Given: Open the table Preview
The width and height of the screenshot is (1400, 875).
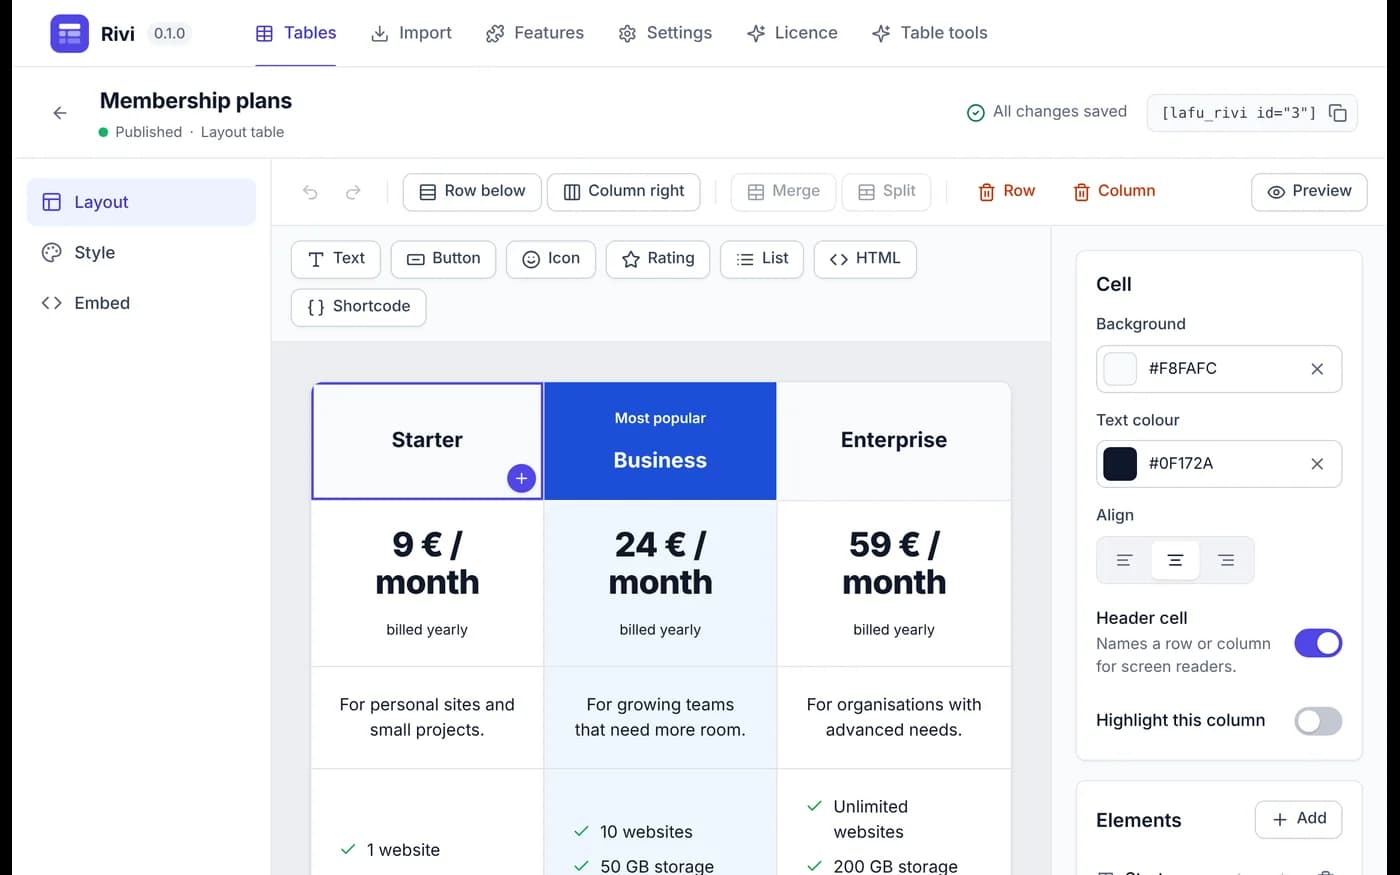Looking at the screenshot, I should pos(1309,192).
